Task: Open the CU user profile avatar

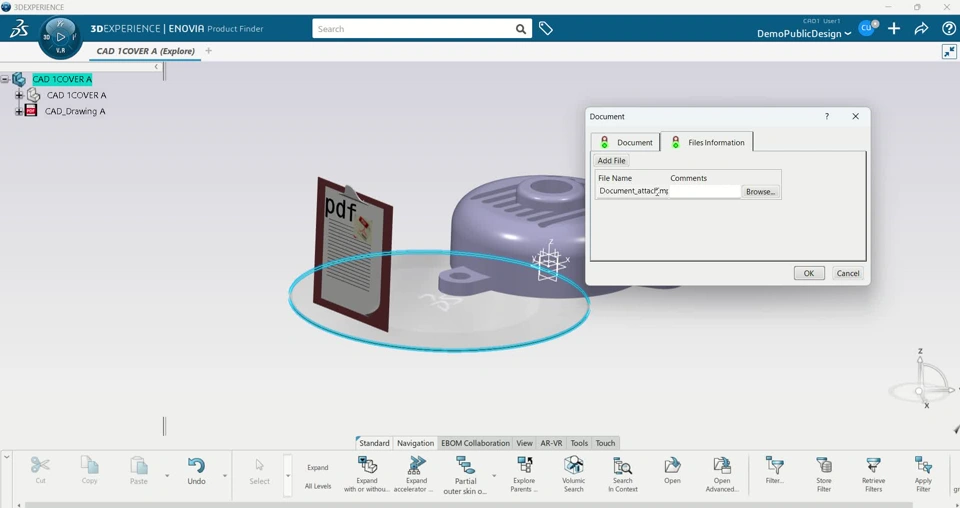Action: click(x=866, y=28)
